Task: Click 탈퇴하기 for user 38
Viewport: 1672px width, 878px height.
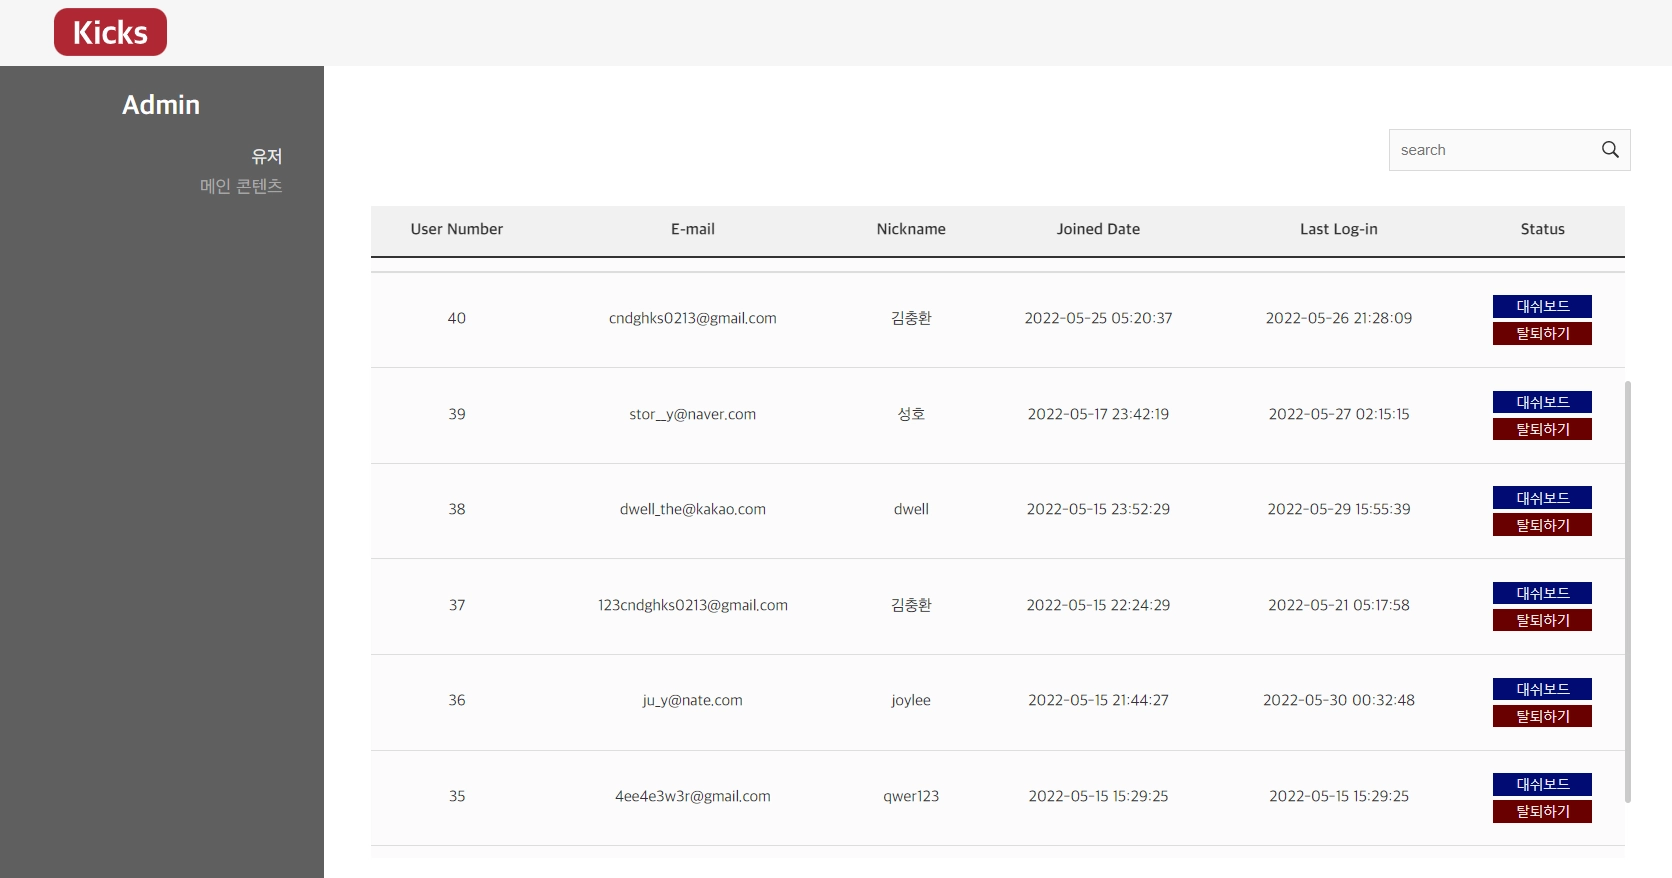Action: click(x=1542, y=525)
